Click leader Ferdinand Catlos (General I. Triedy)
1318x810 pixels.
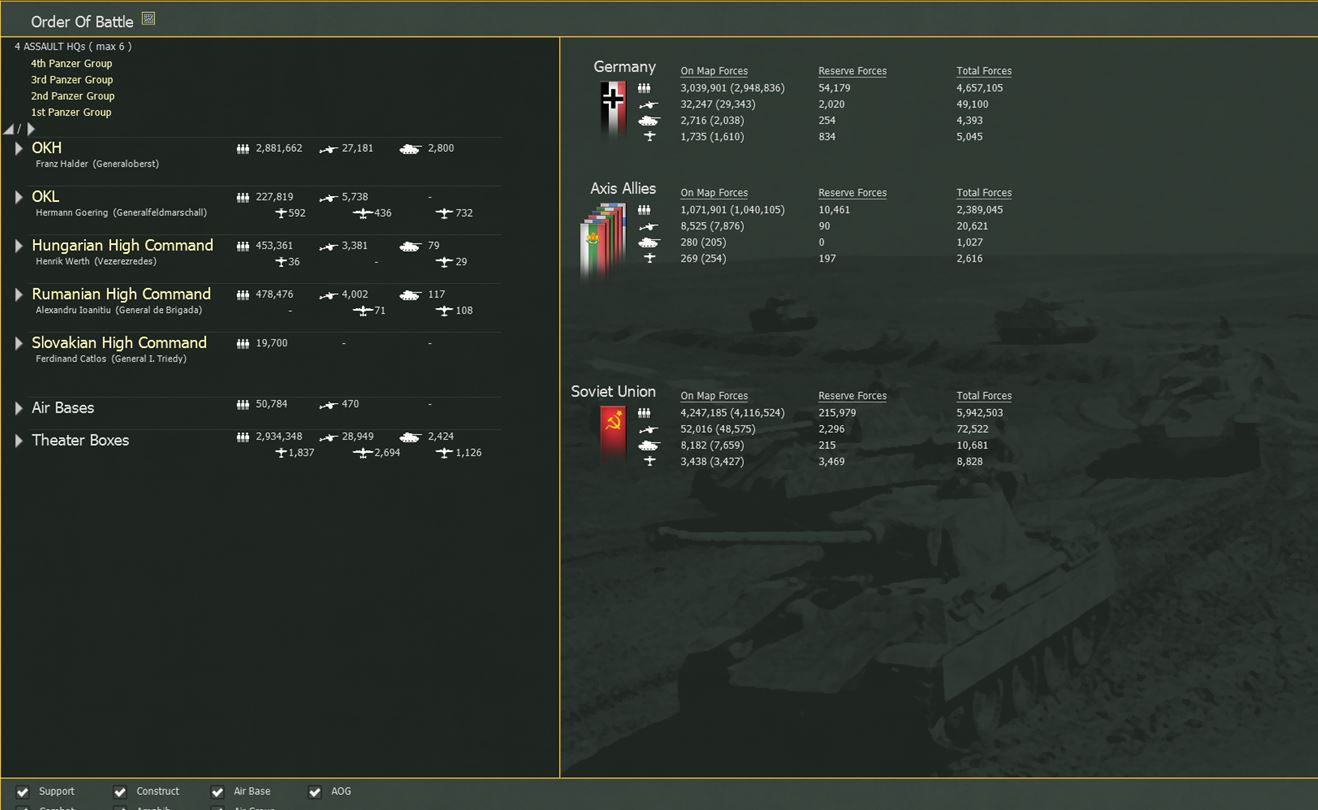111,359
